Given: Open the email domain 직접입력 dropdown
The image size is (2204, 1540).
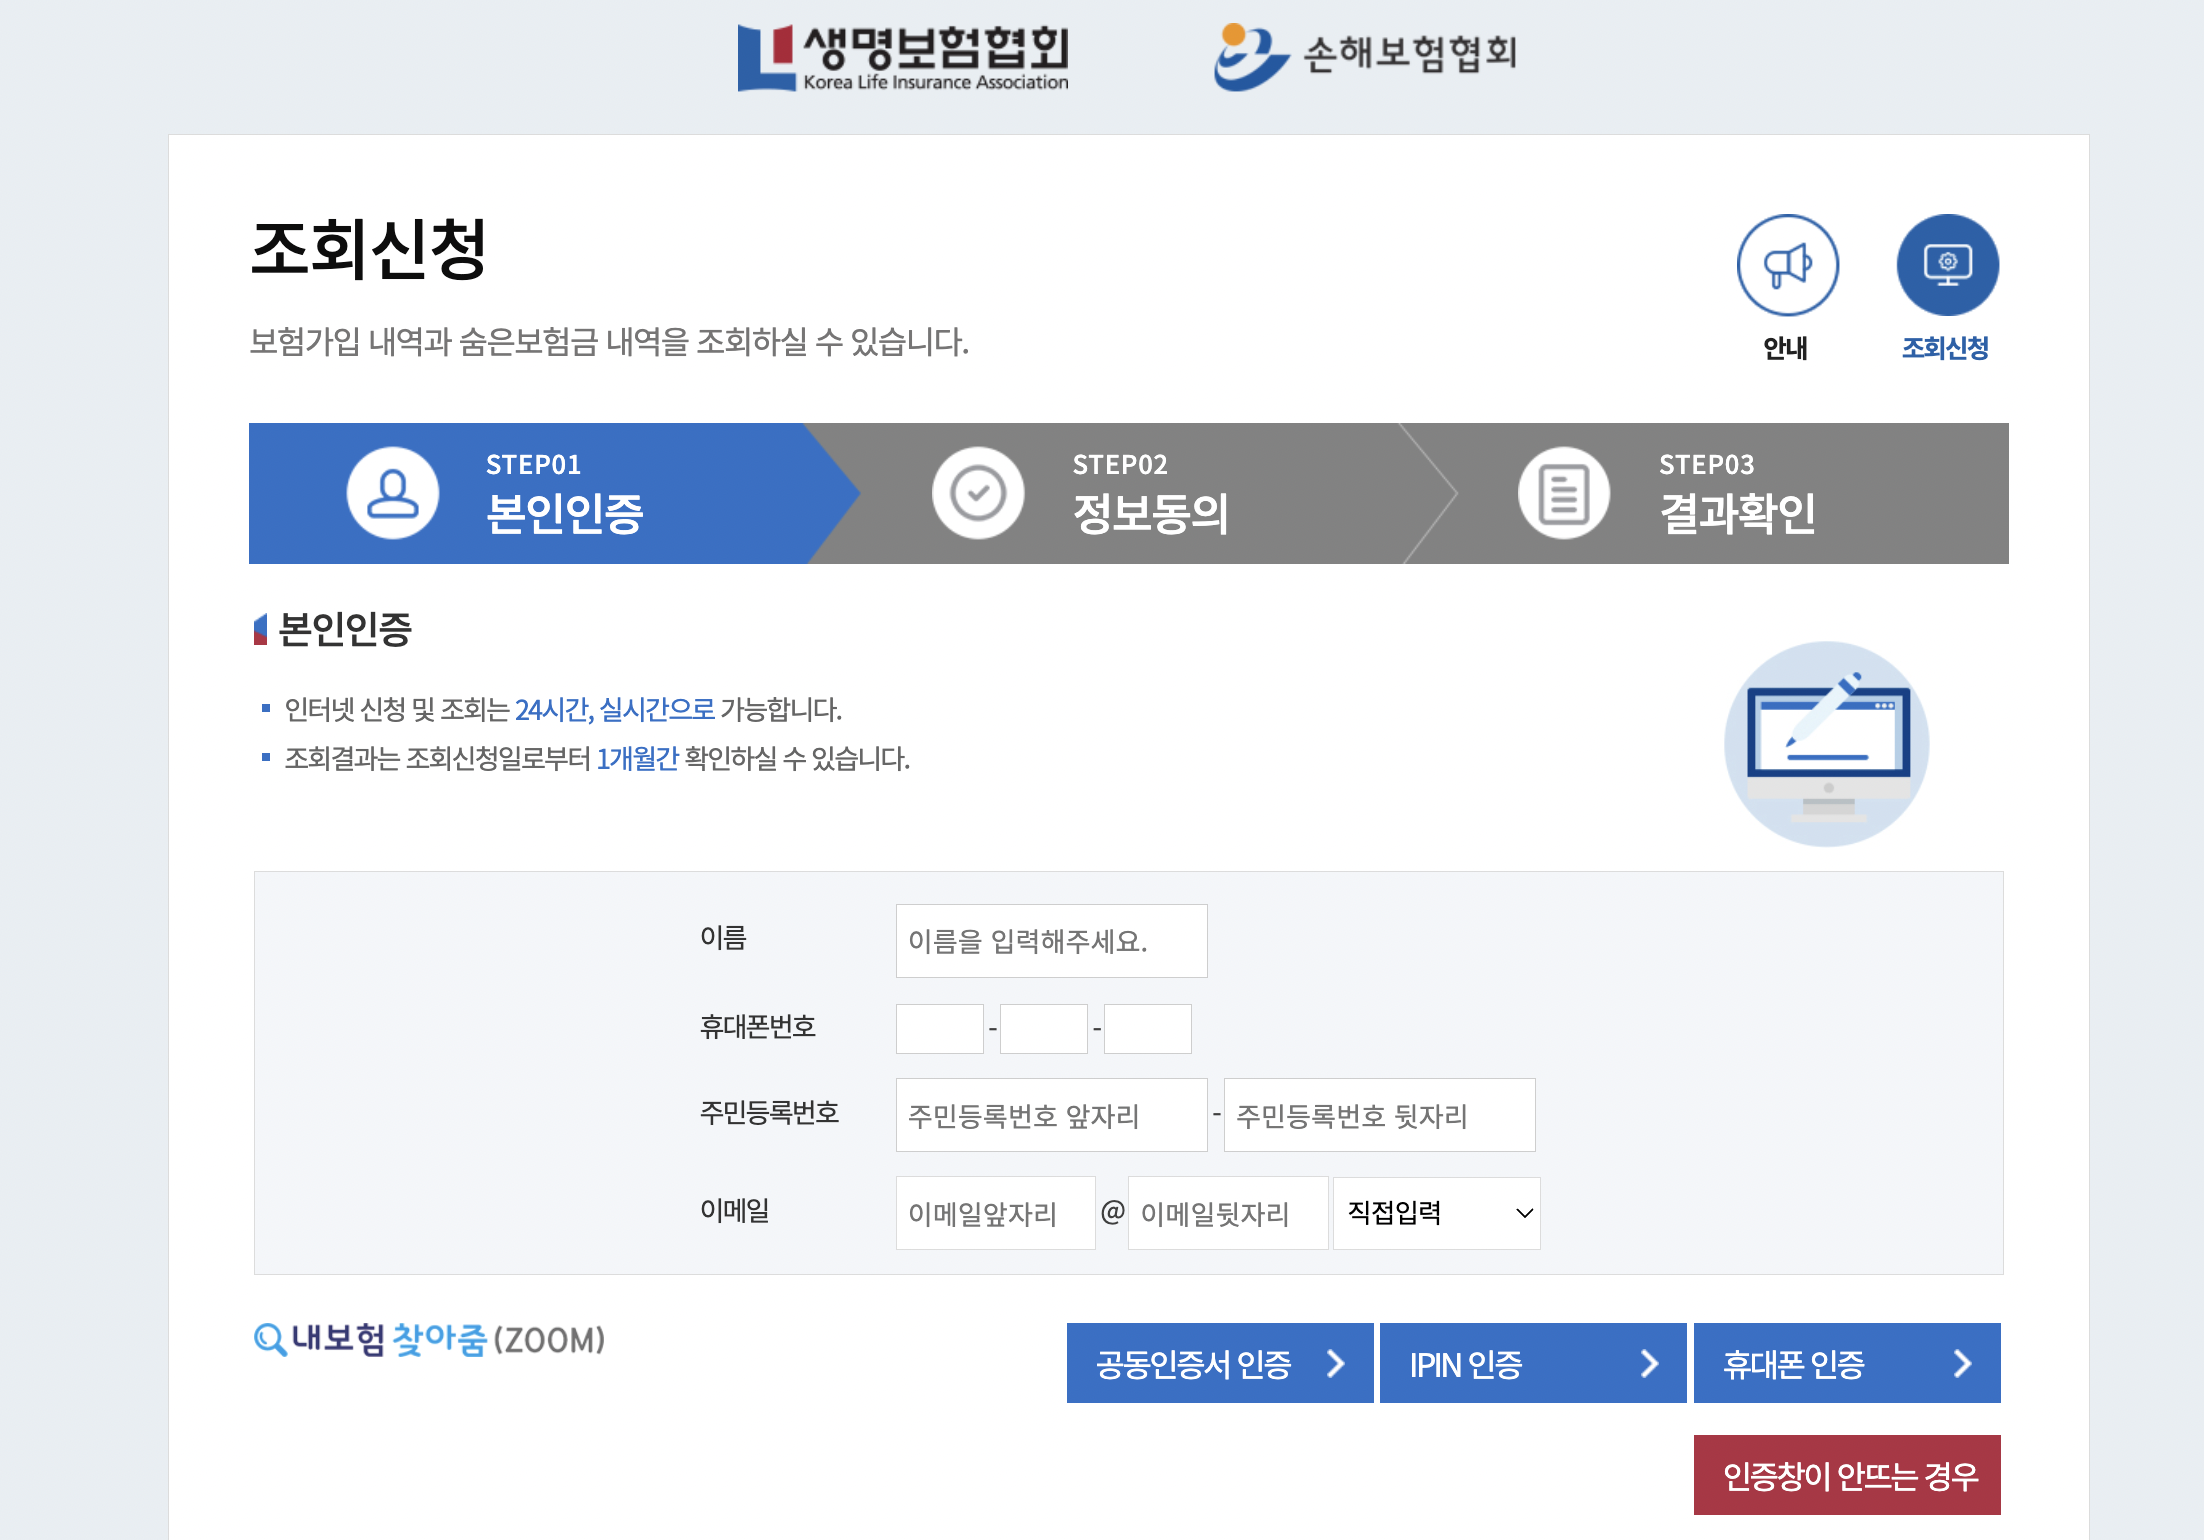Looking at the screenshot, I should (1436, 1213).
